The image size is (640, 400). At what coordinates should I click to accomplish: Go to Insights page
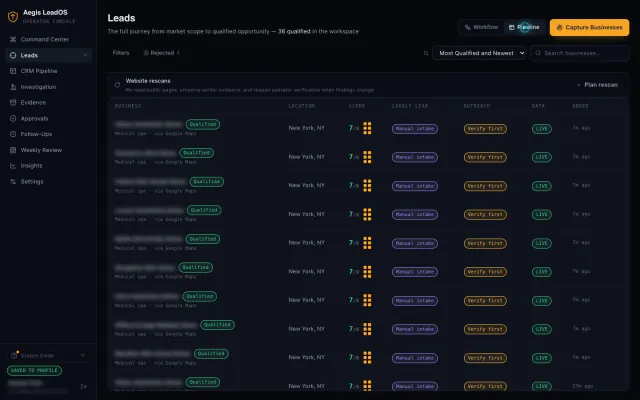pos(49,166)
